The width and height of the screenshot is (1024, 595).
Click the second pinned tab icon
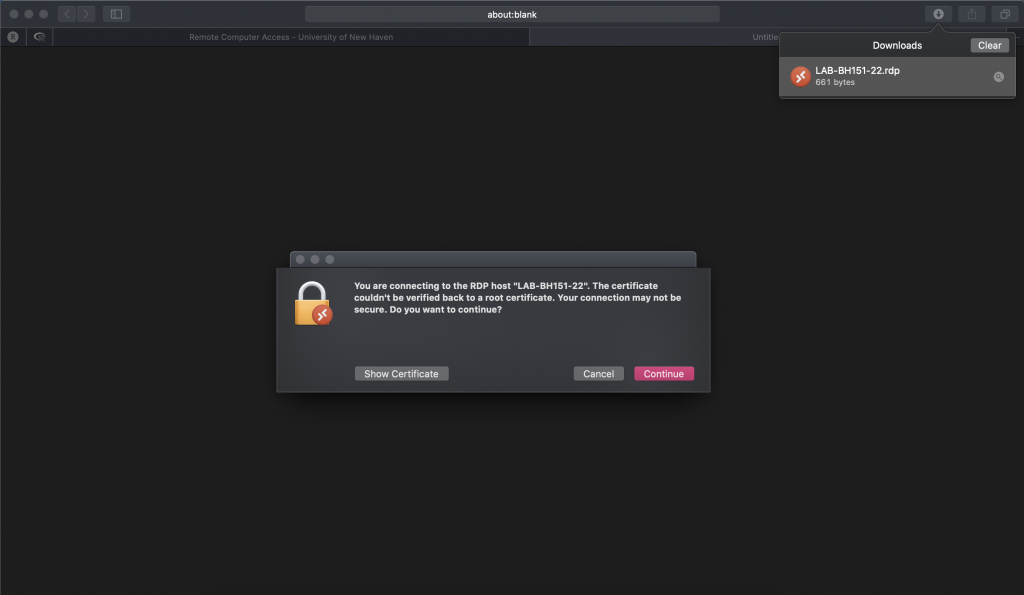40,37
